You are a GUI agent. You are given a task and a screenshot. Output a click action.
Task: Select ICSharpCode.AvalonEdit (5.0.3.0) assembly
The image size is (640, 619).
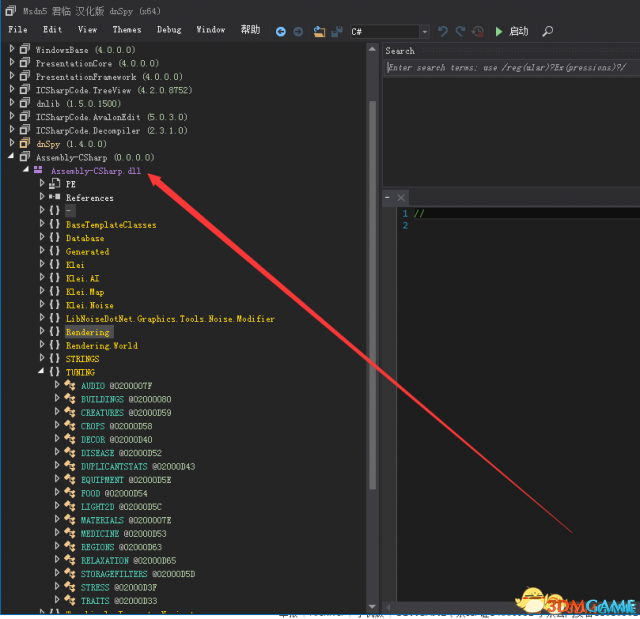(x=111, y=117)
